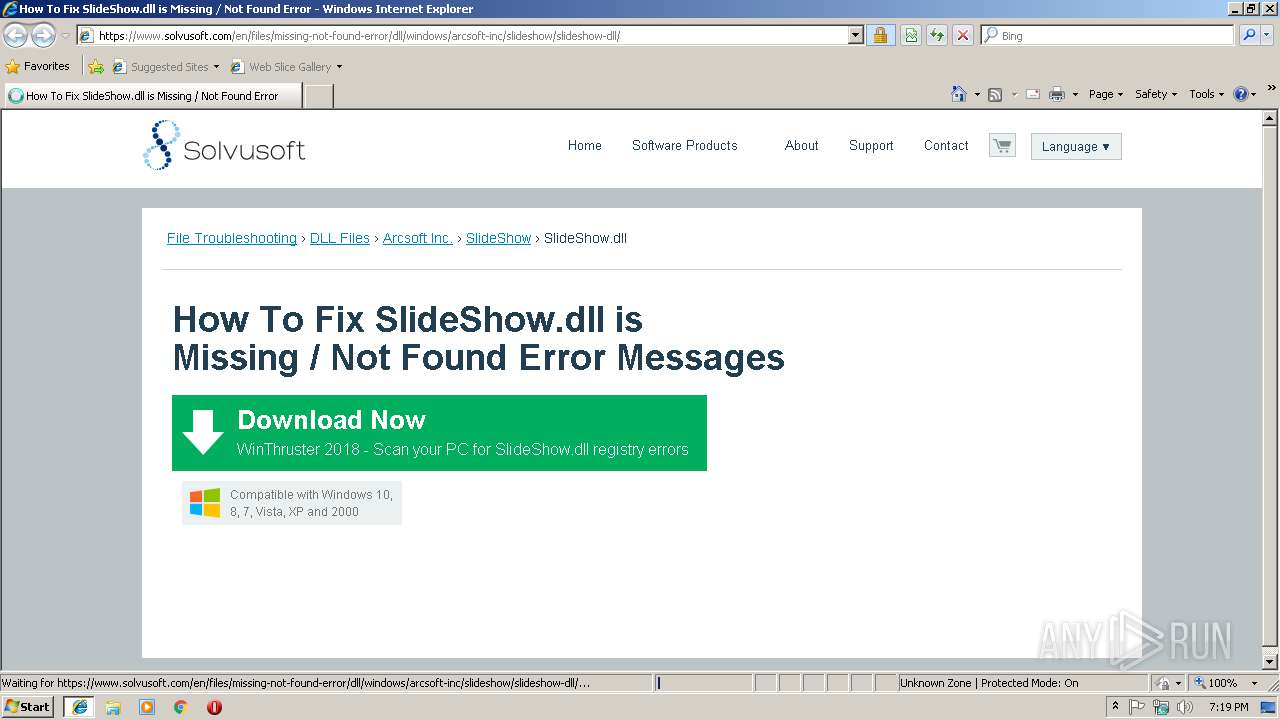Click the Read Mail icon
This screenshot has width=1280, height=720.
pos(1032,94)
